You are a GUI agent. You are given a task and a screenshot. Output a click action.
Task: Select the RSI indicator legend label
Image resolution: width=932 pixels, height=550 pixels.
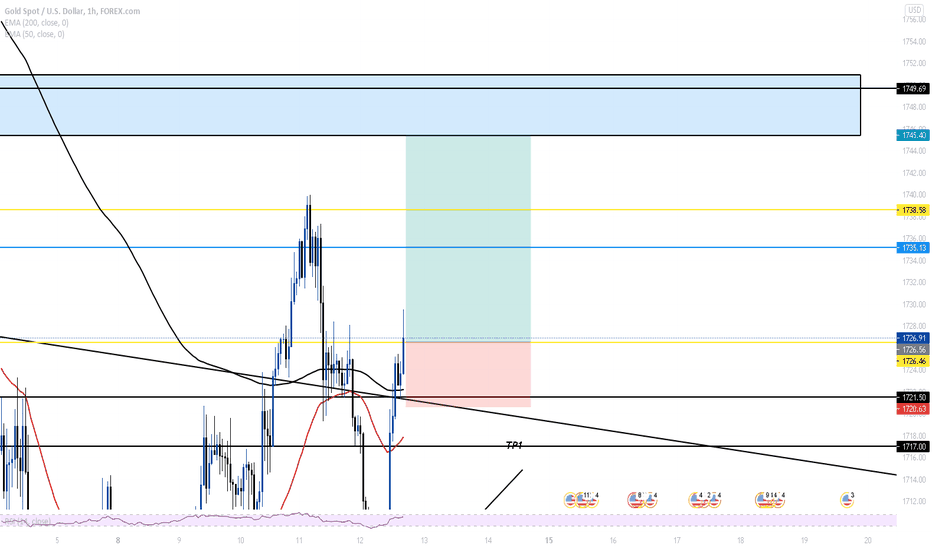pyautogui.click(x=27, y=521)
